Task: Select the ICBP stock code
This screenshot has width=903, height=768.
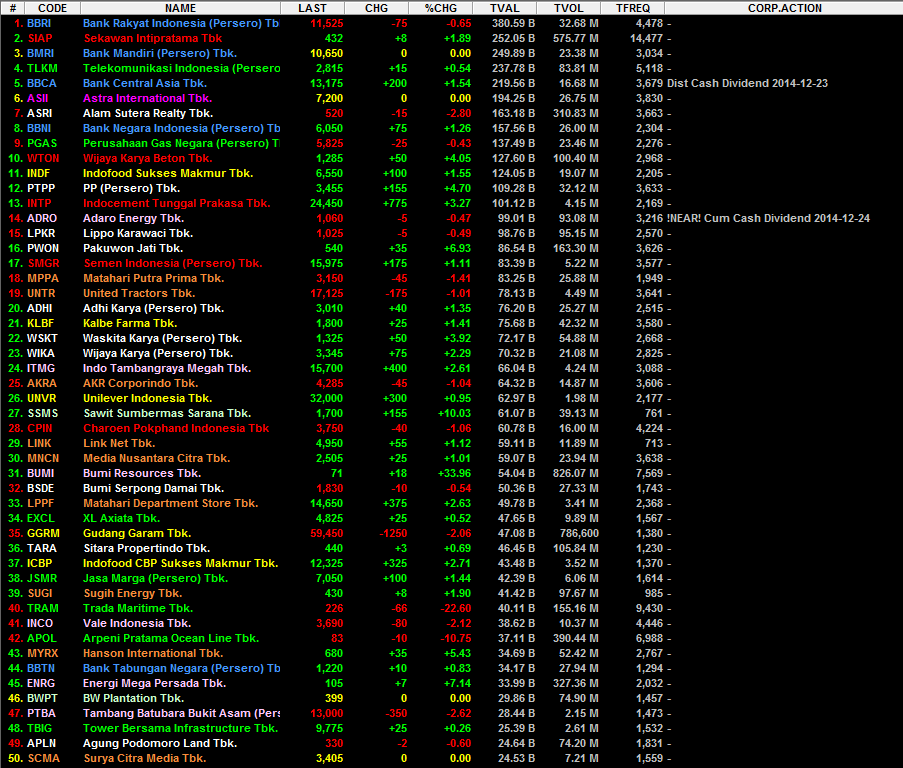Action: (39, 563)
